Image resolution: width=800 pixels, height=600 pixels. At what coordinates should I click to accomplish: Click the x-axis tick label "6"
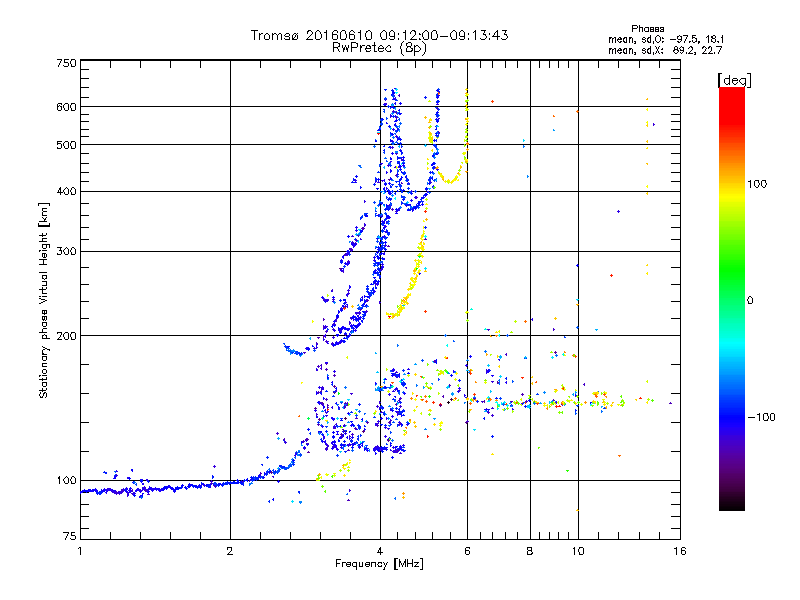467,551
